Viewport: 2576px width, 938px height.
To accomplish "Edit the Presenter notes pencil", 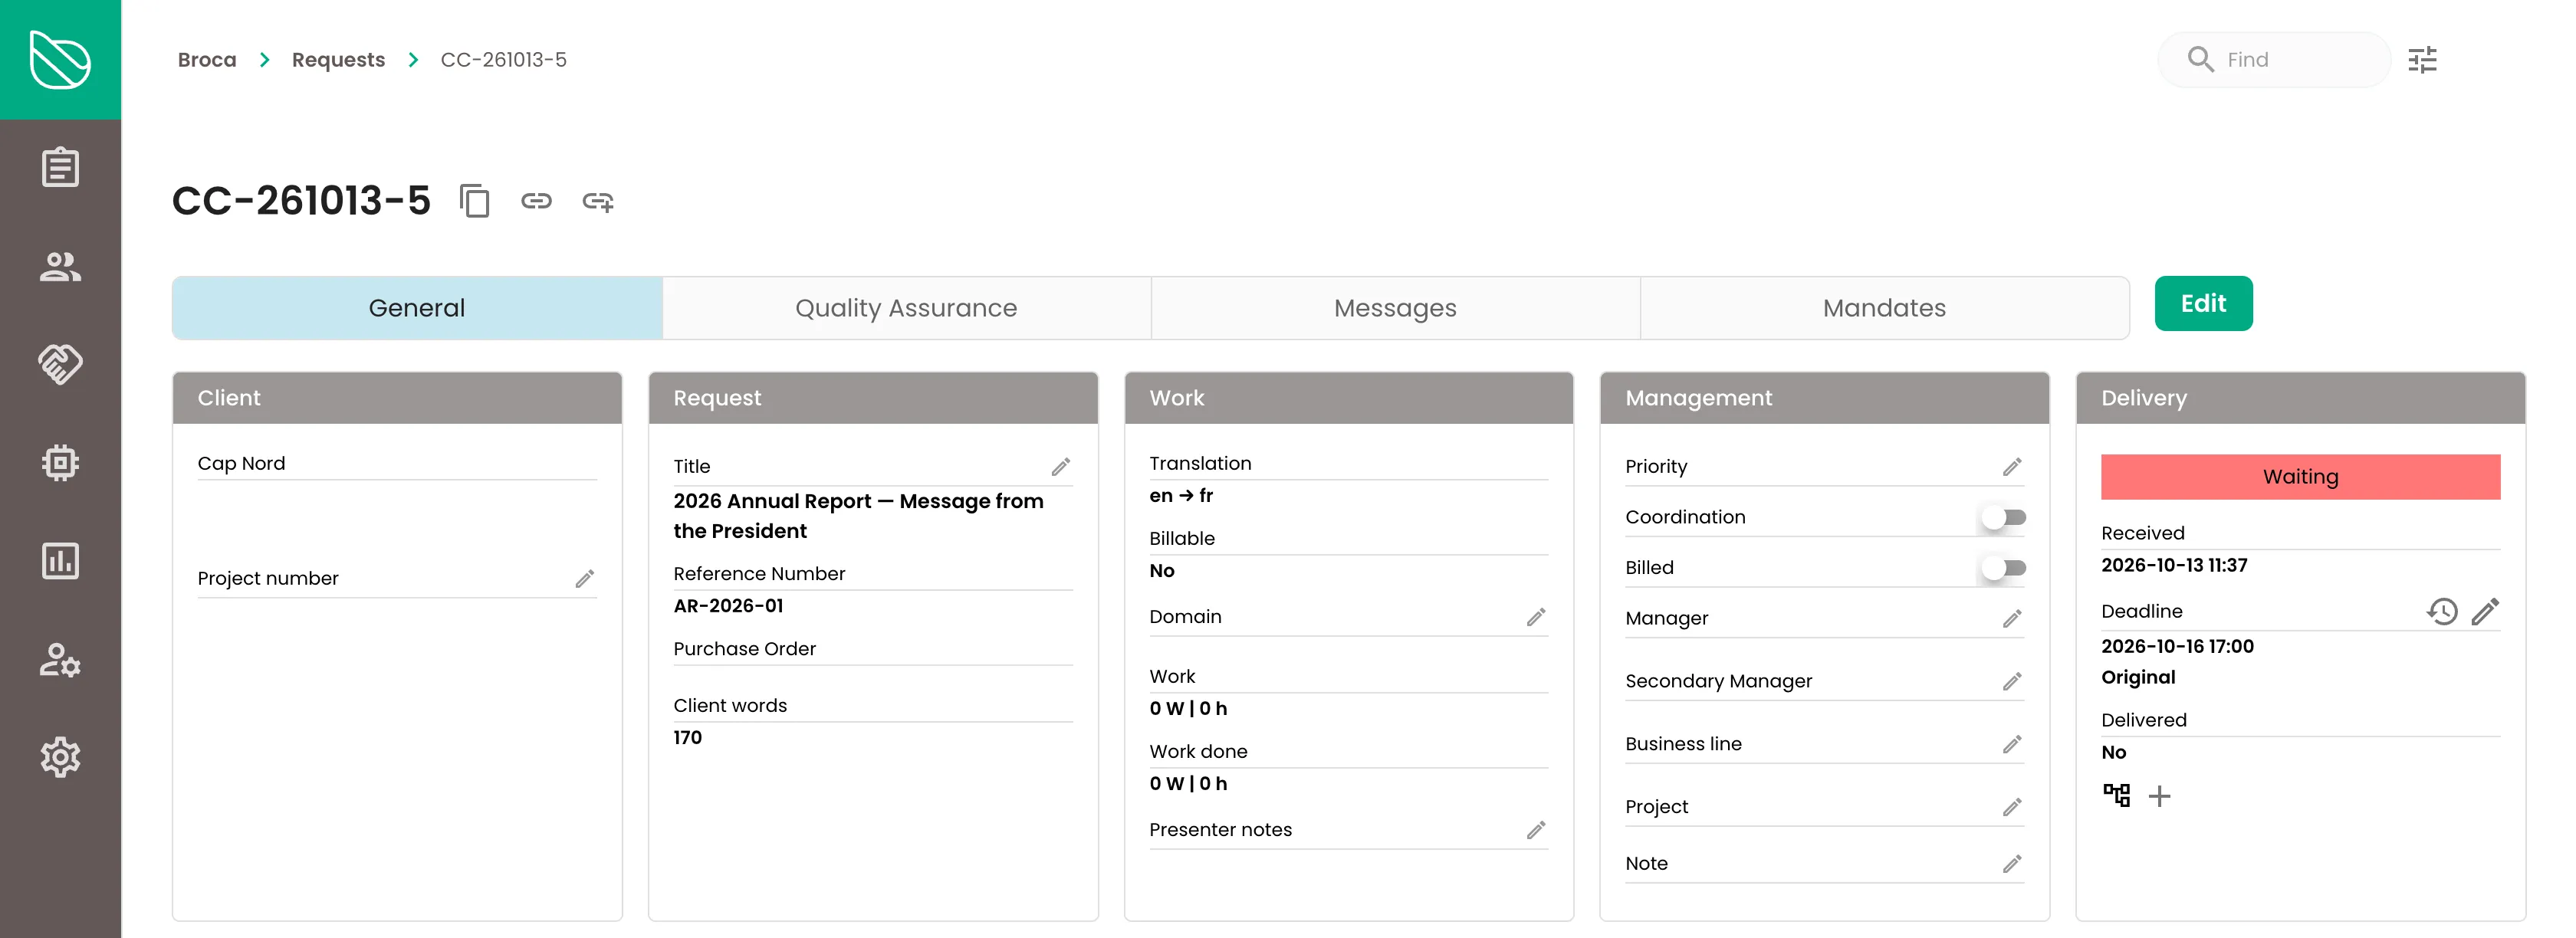I will 1536,830.
